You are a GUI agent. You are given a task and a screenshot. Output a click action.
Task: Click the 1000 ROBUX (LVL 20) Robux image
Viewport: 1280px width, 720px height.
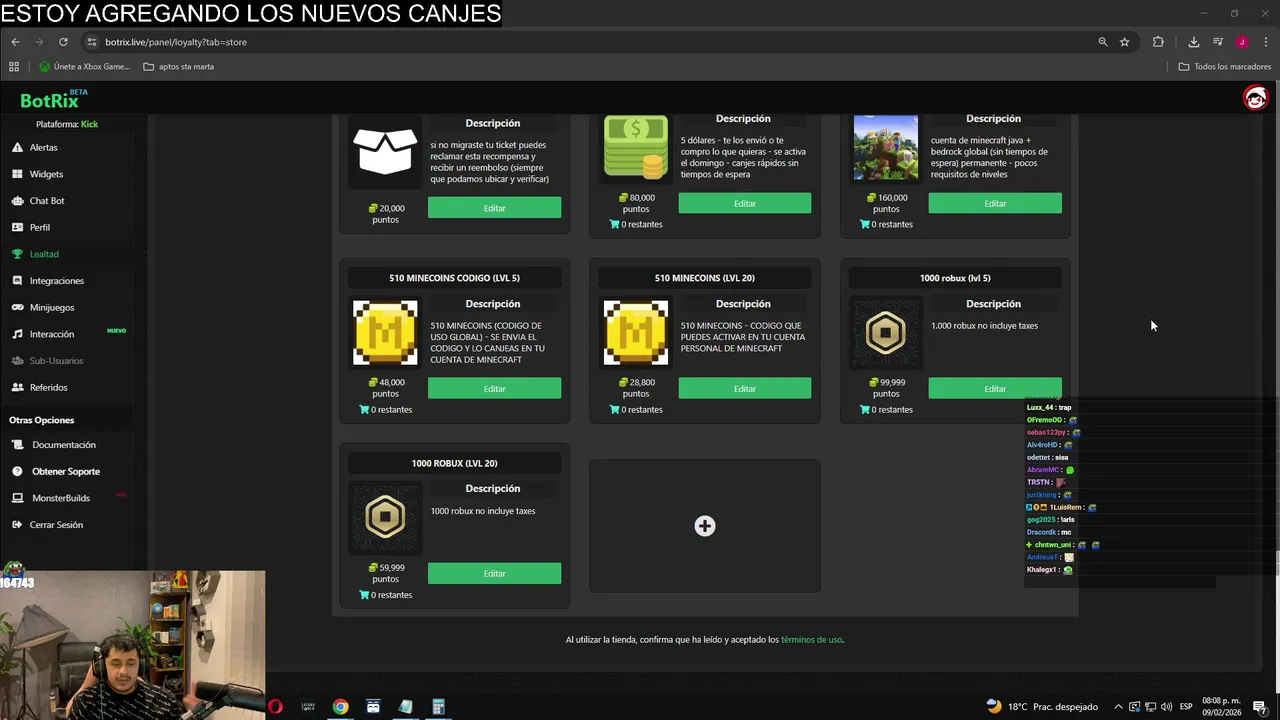[x=385, y=518]
